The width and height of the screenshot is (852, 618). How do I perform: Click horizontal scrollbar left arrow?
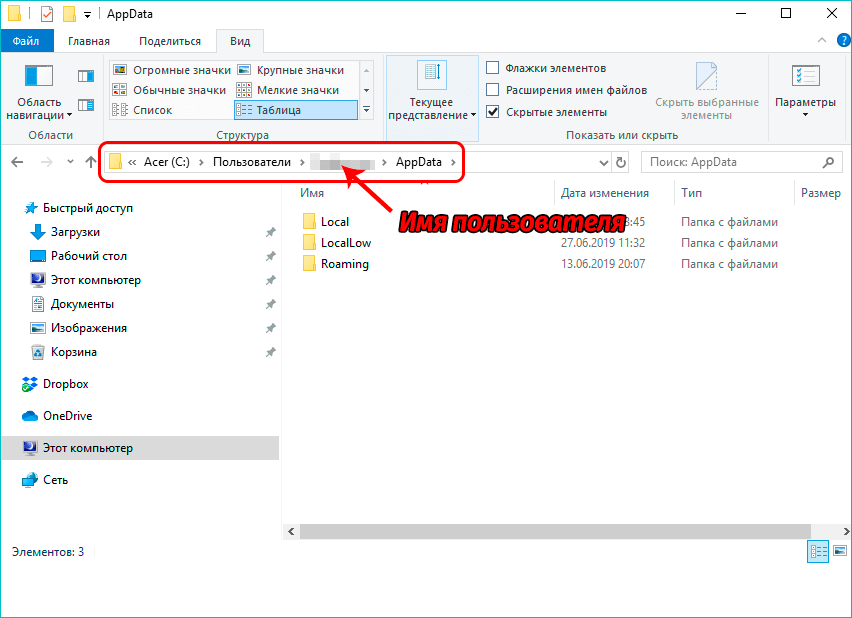click(291, 531)
